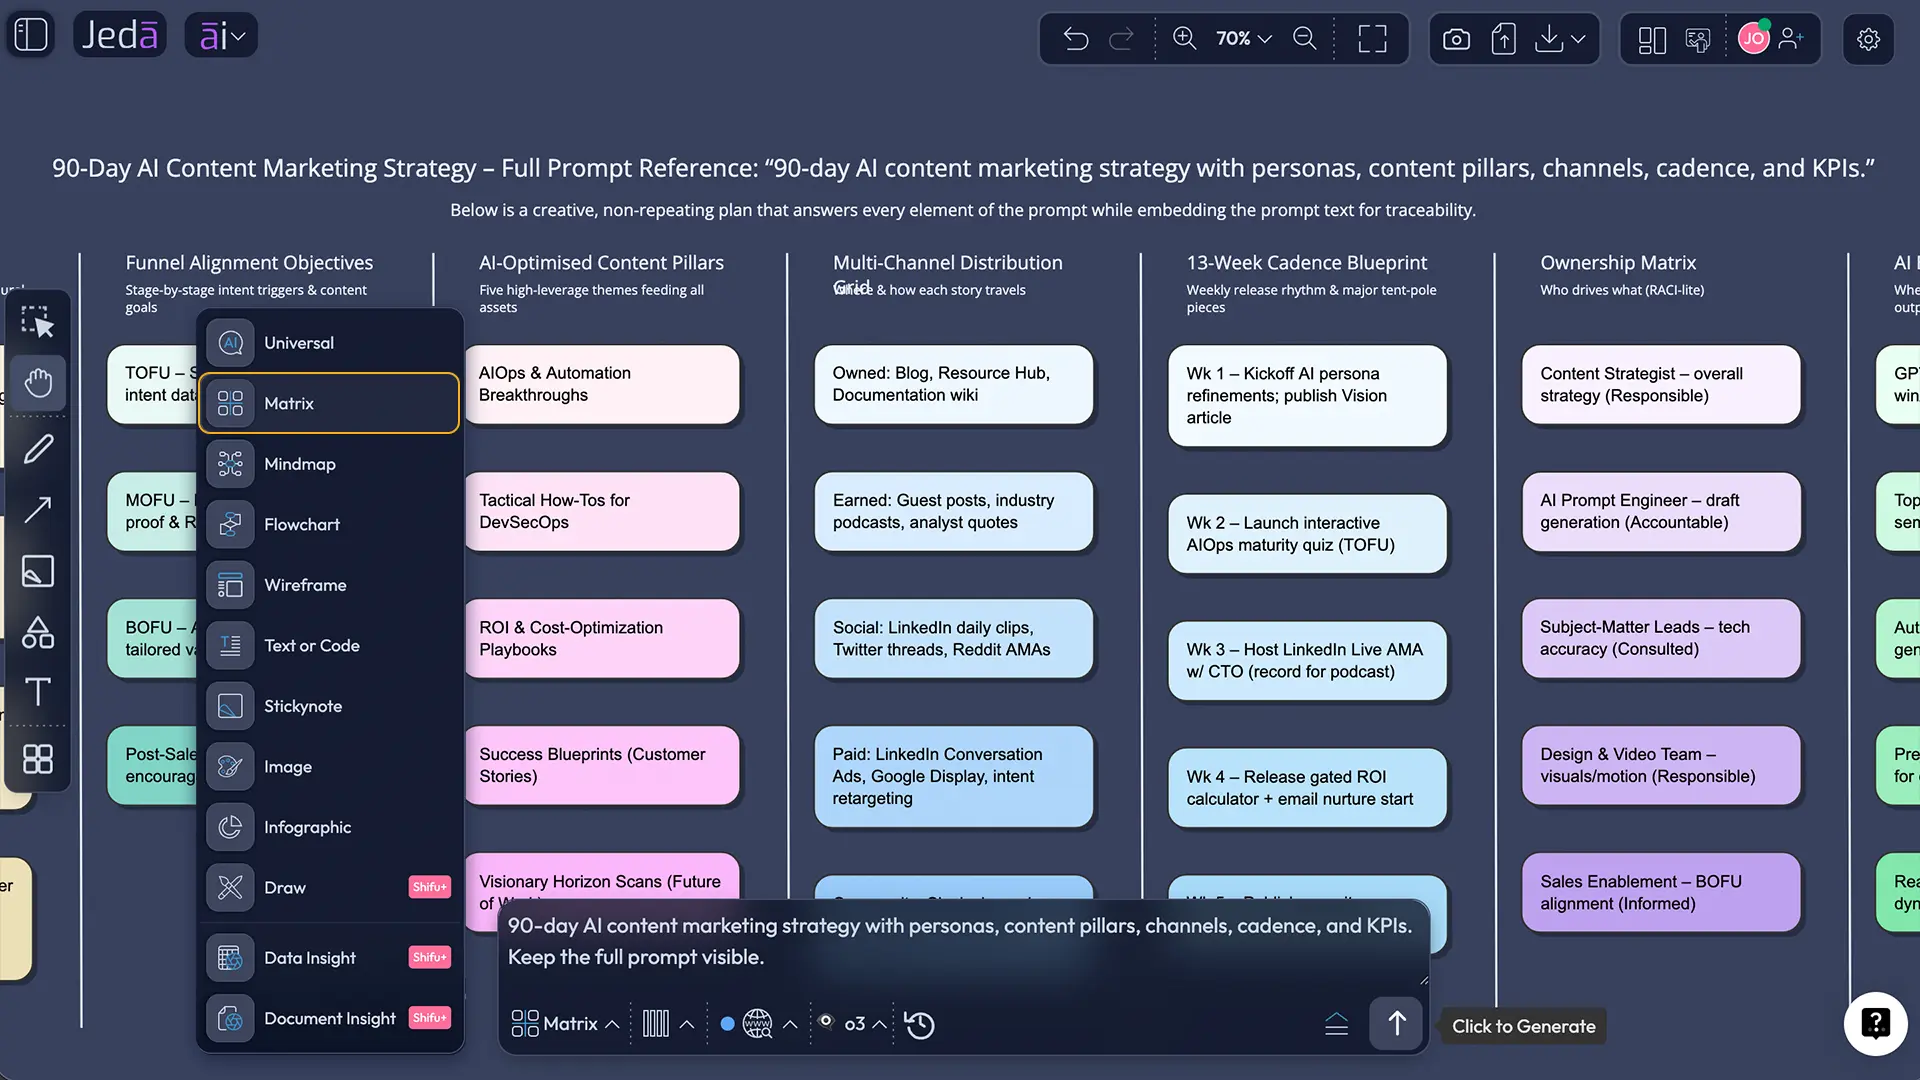
Task: Select Universal from the command menu
Action: 330,343
